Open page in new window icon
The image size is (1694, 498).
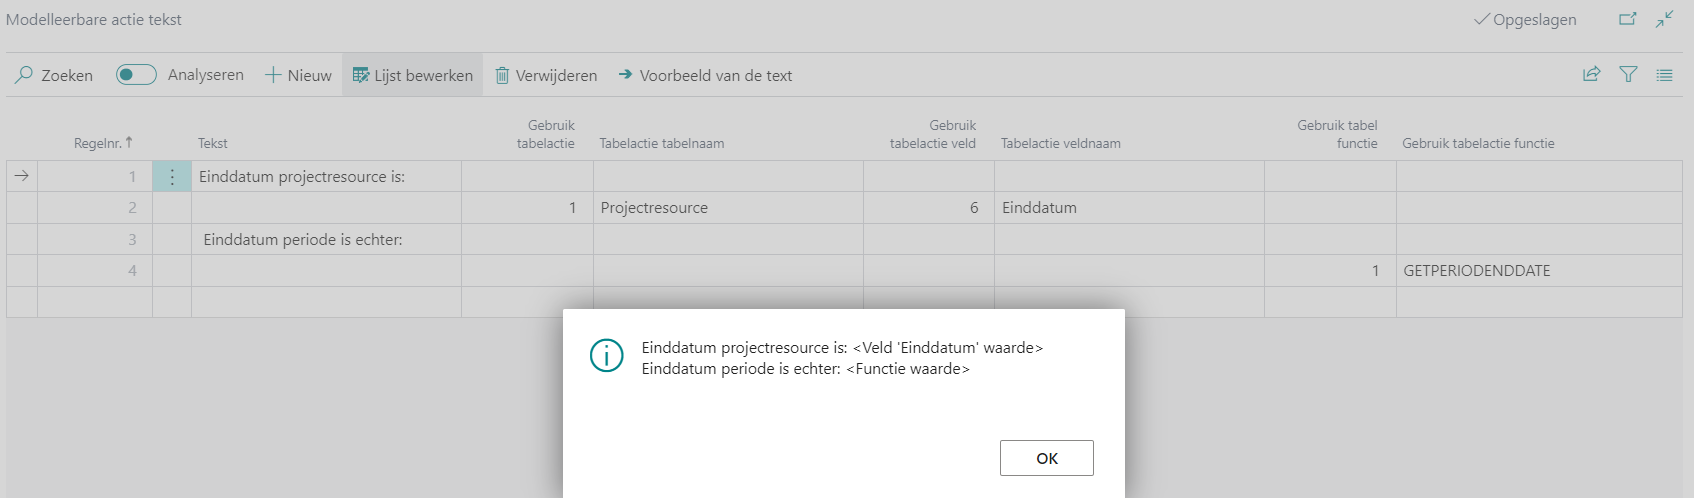(x=1628, y=19)
